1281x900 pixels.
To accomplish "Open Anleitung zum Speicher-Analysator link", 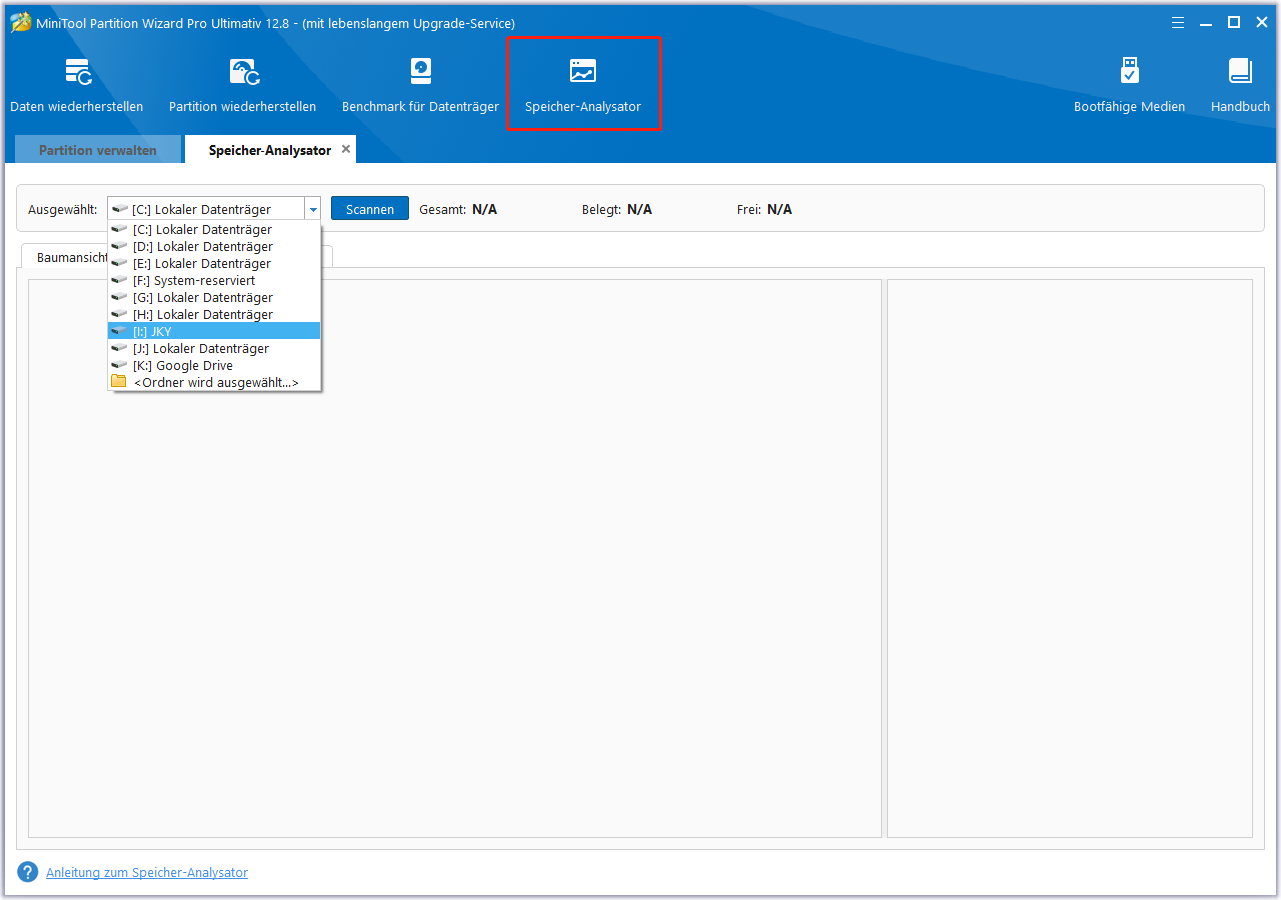I will click(x=147, y=873).
